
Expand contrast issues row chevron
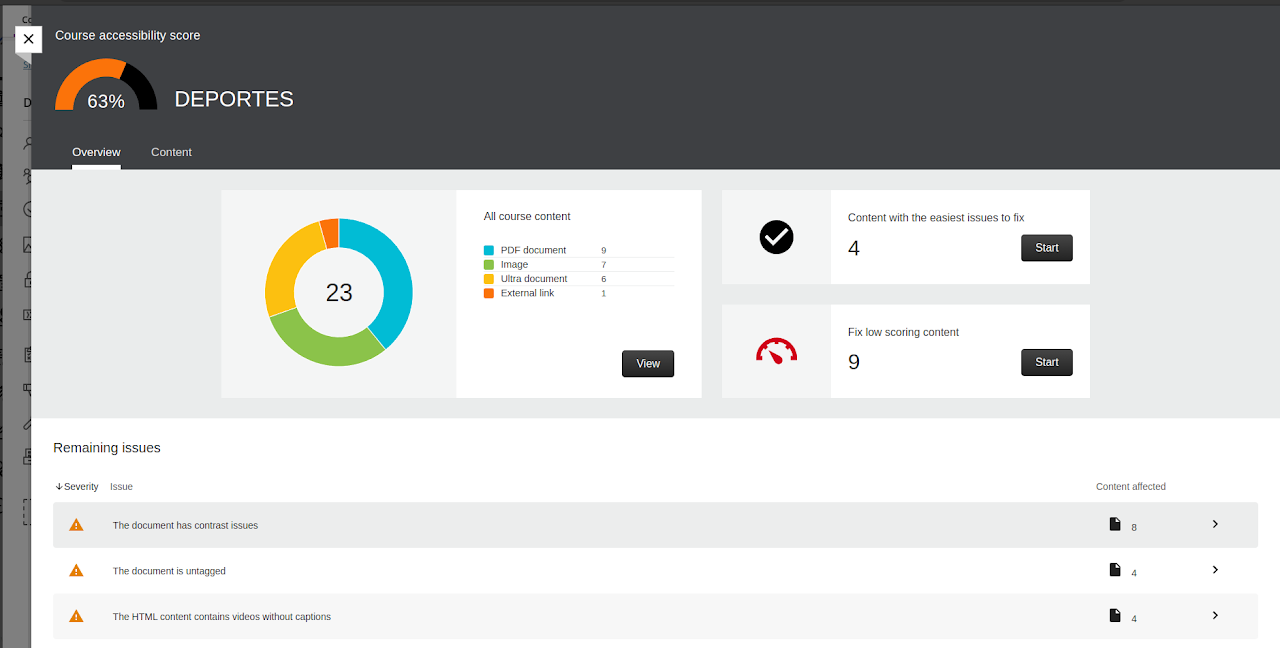pos(1215,524)
